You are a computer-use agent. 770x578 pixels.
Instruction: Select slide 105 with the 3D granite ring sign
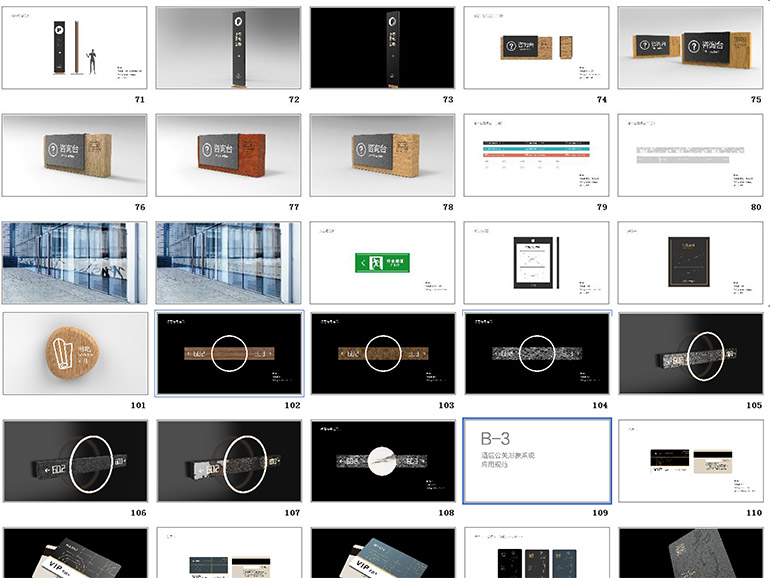pos(691,354)
